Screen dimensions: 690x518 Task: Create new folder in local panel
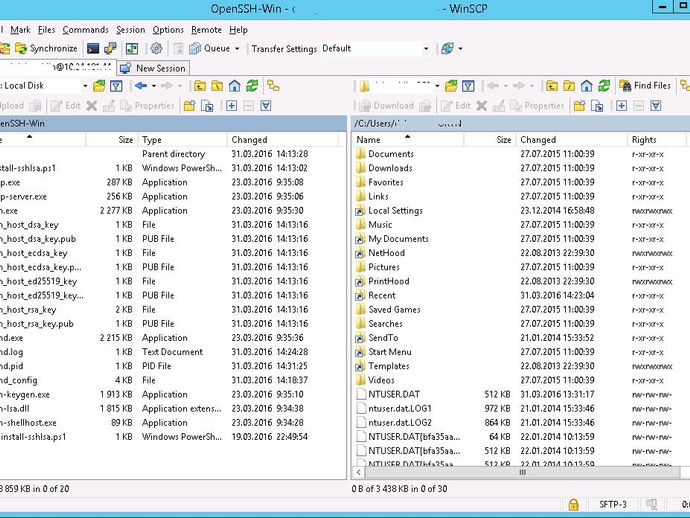pyautogui.click(x=190, y=106)
